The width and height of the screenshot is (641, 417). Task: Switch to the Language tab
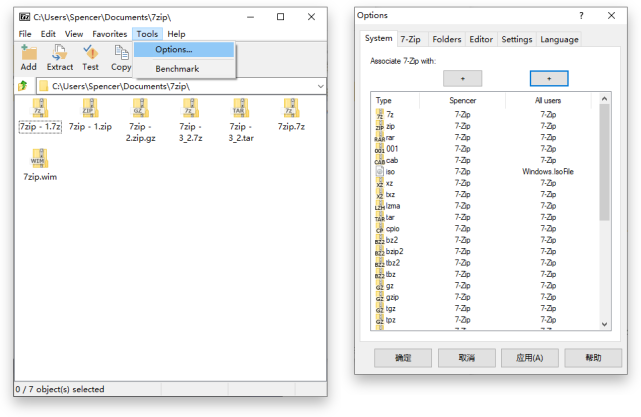point(559,39)
